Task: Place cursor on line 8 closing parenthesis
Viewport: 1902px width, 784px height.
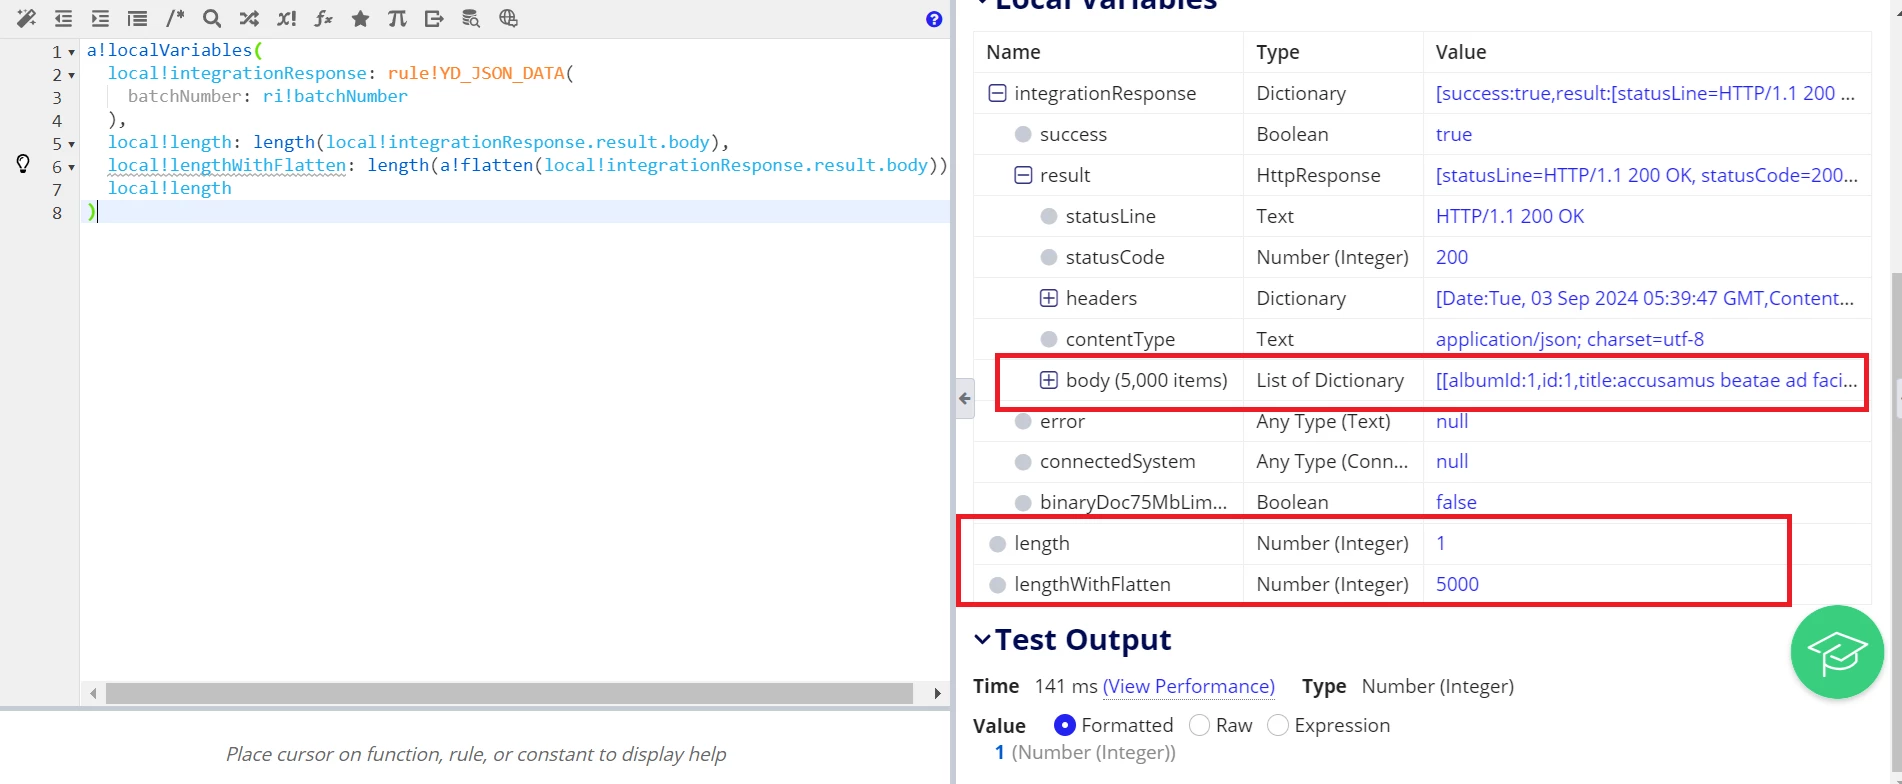Action: [92, 211]
